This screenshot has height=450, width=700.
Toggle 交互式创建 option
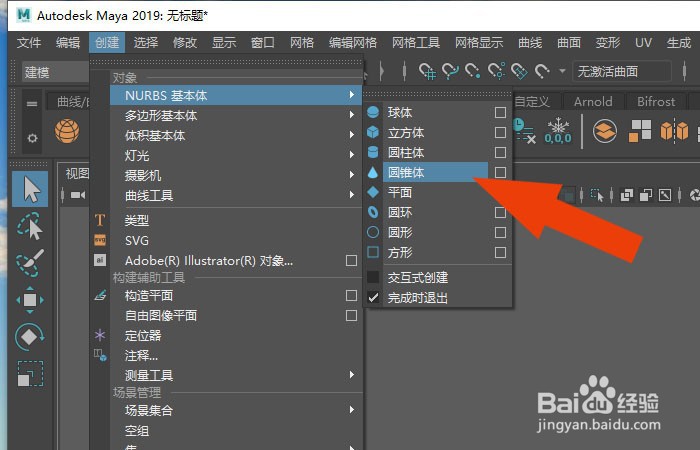pyautogui.click(x=373, y=277)
